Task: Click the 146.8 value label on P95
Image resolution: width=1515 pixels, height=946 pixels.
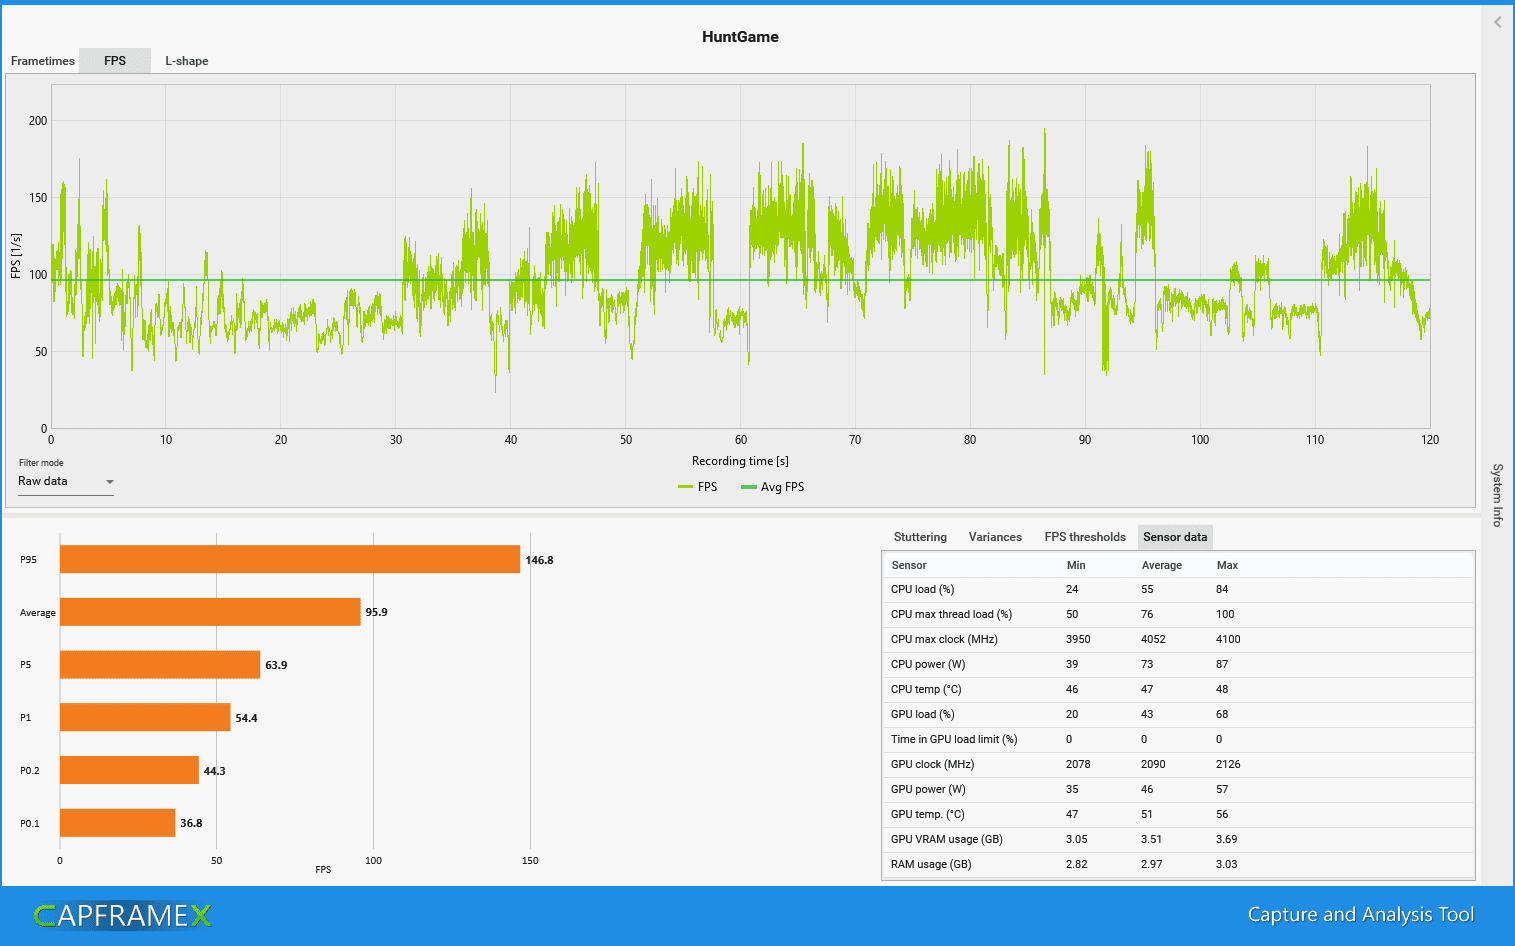Action: [539, 560]
